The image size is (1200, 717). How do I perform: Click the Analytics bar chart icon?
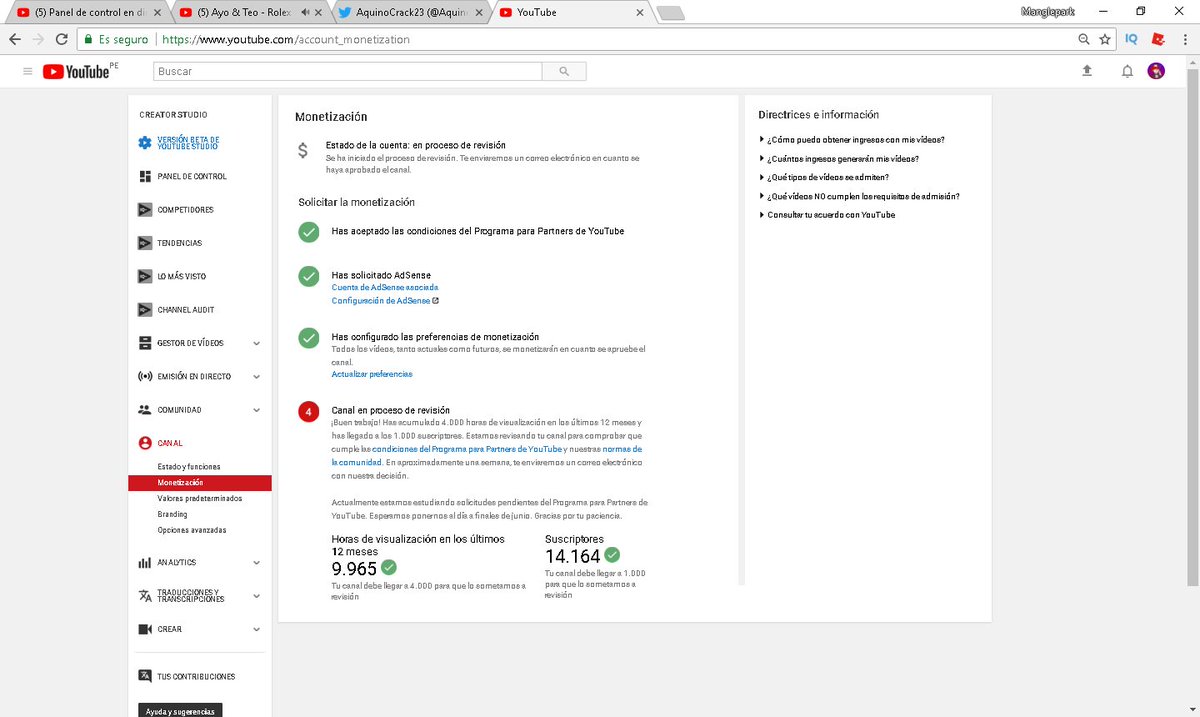pyautogui.click(x=145, y=563)
